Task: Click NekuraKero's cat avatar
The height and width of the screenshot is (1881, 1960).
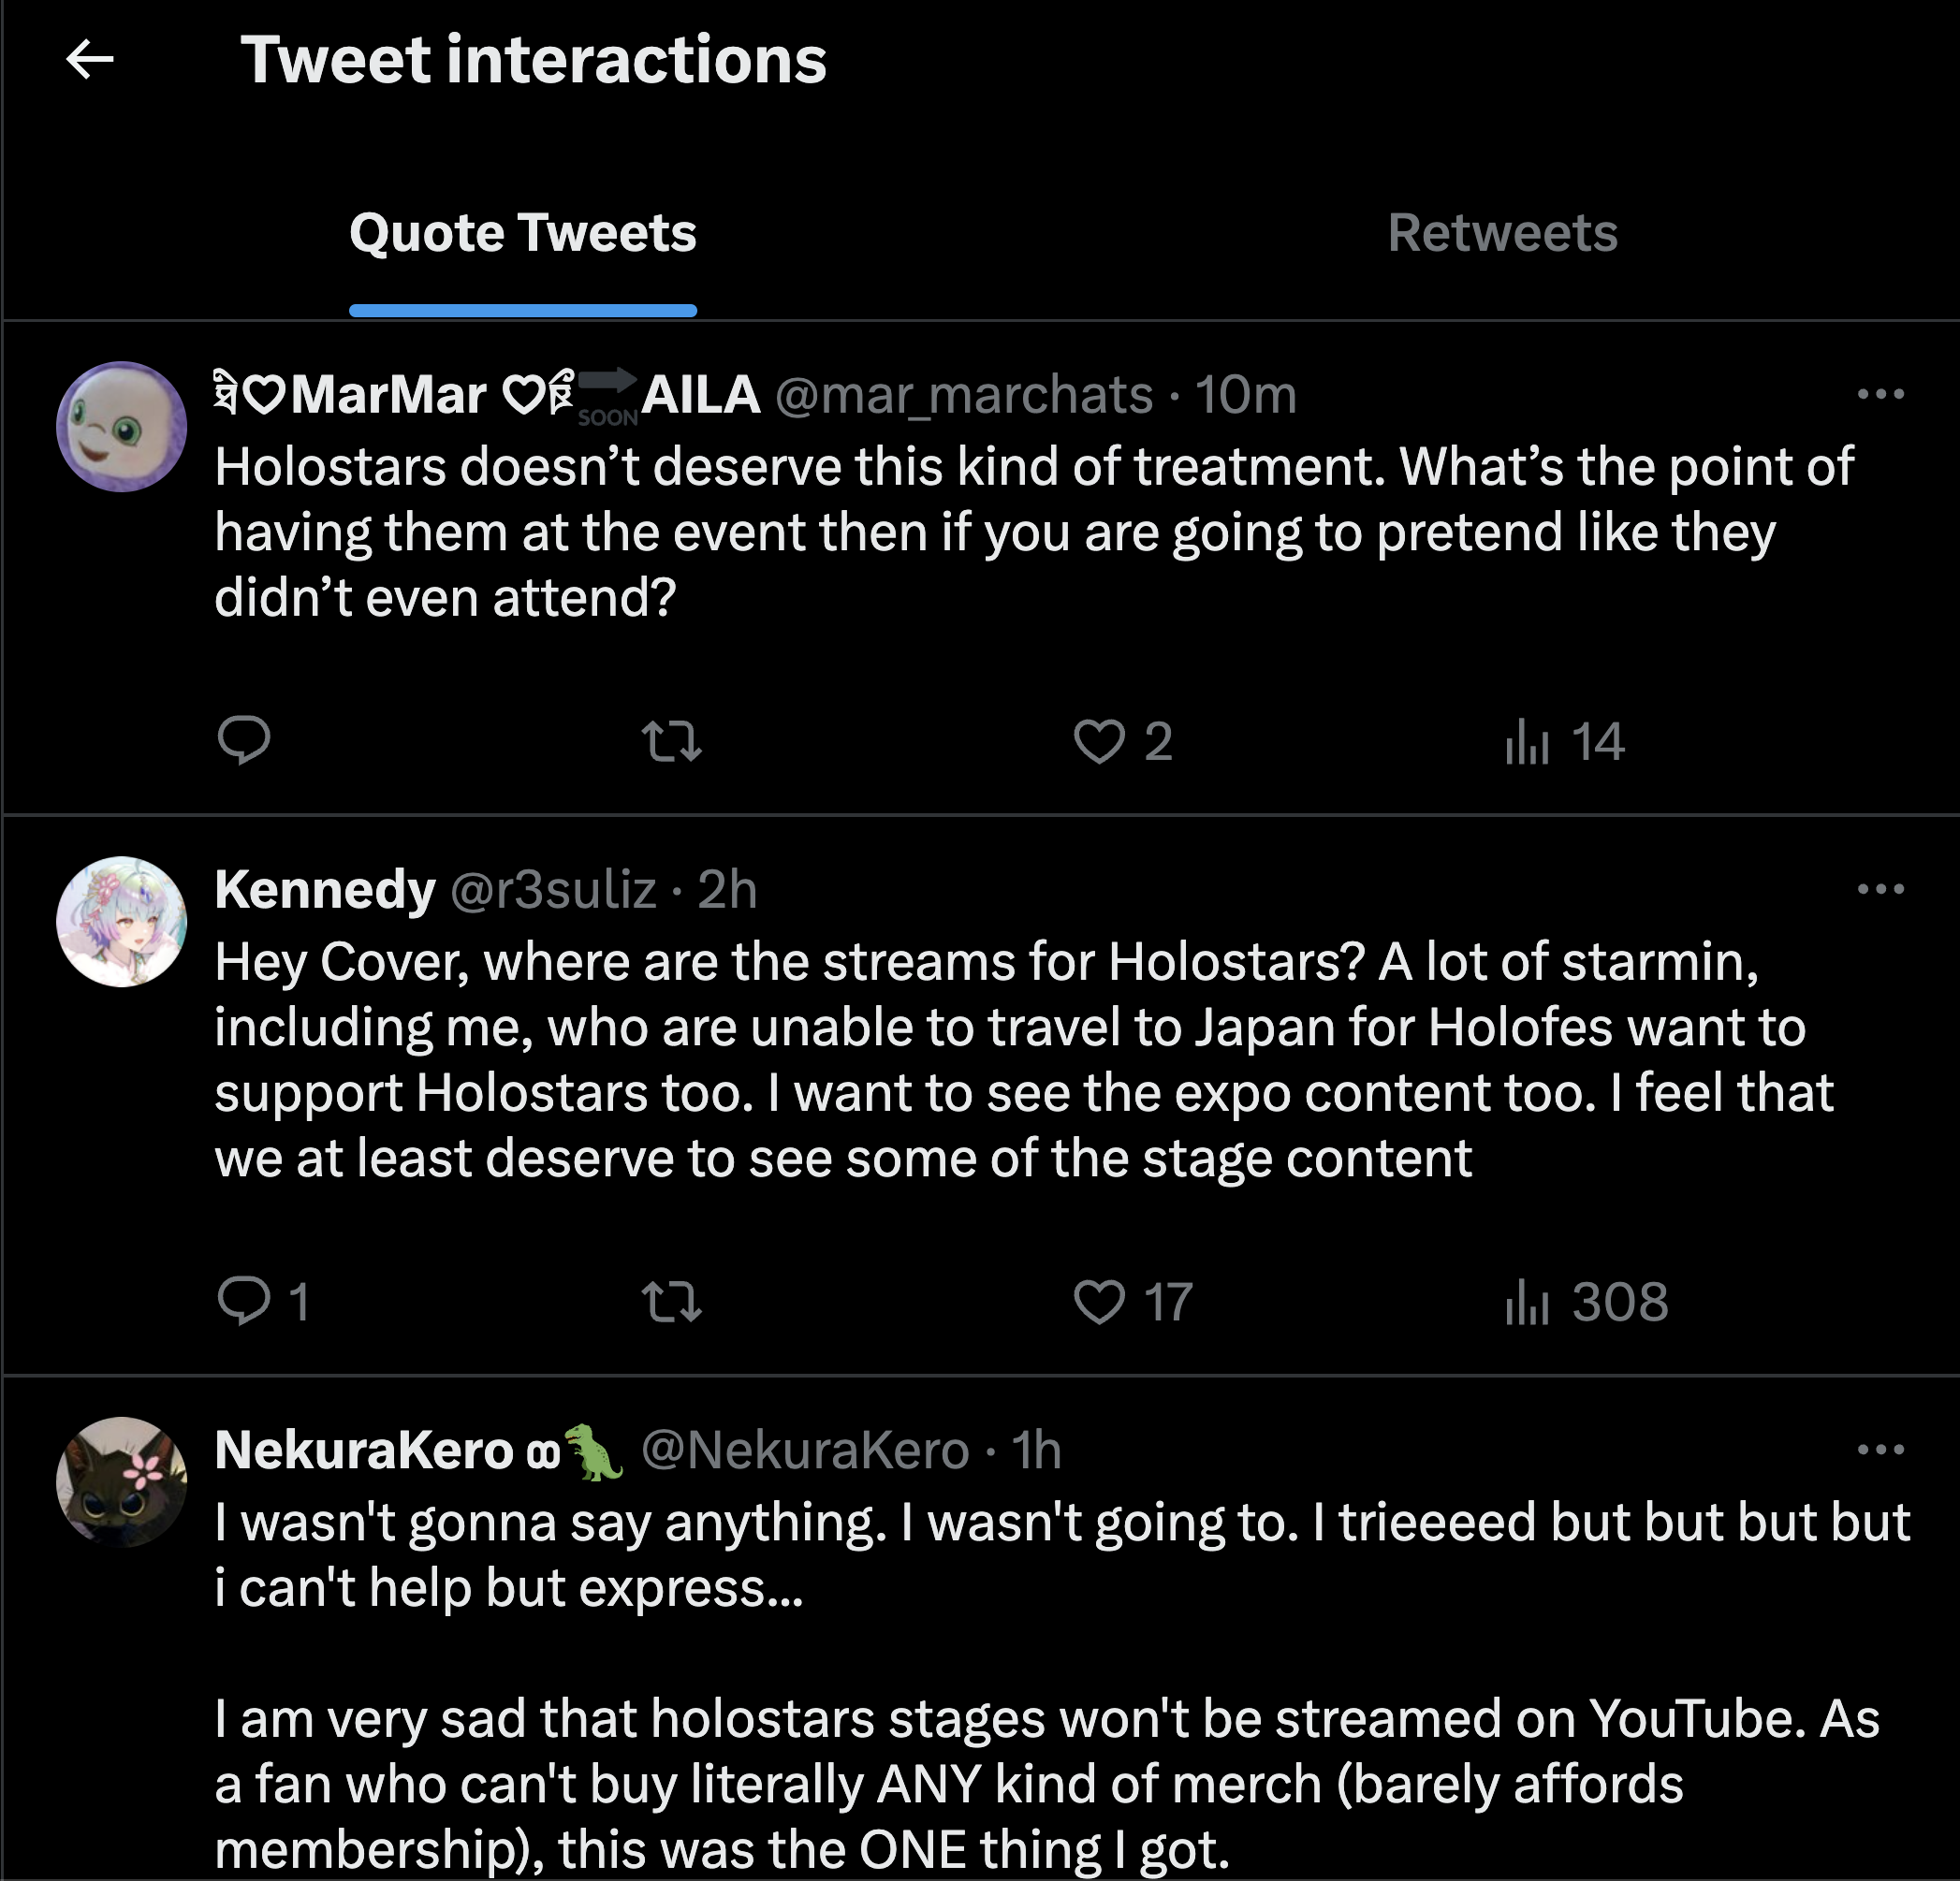Action: [121, 1481]
